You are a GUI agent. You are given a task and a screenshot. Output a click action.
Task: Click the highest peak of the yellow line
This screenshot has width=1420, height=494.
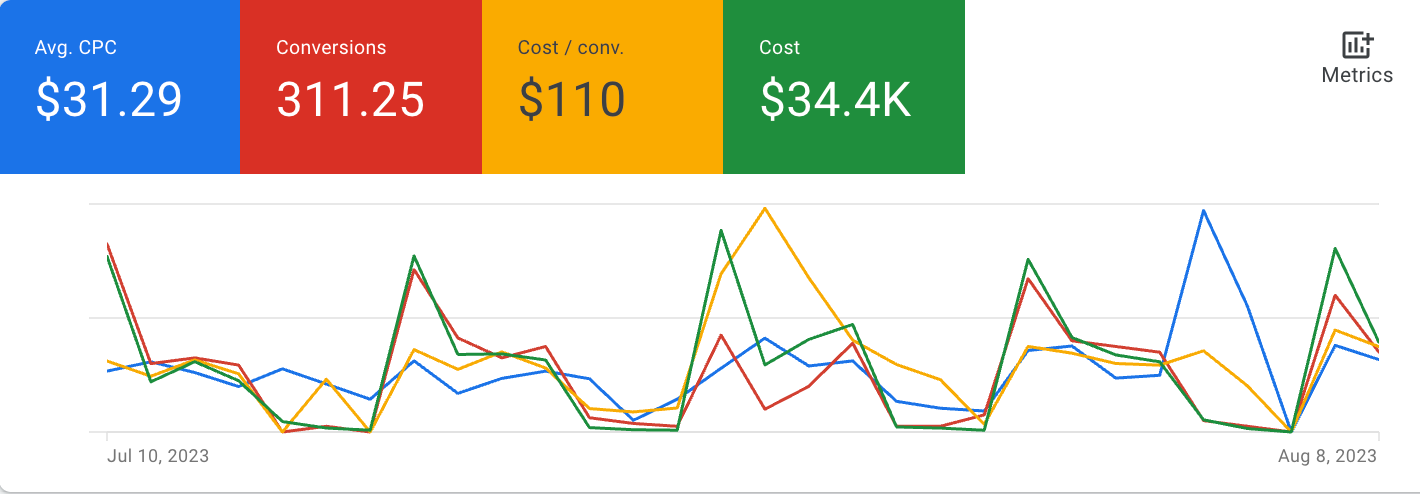click(765, 208)
